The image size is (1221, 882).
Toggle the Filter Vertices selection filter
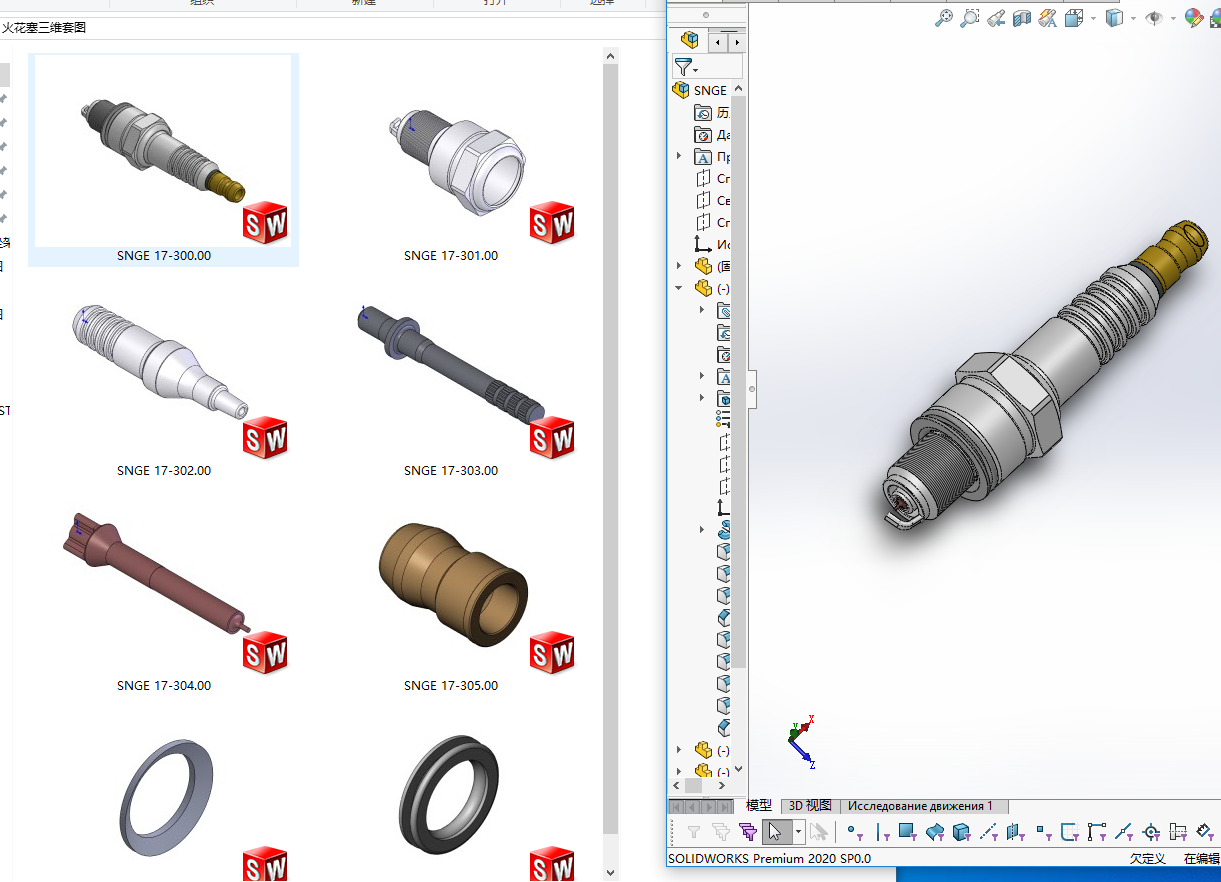click(x=853, y=832)
